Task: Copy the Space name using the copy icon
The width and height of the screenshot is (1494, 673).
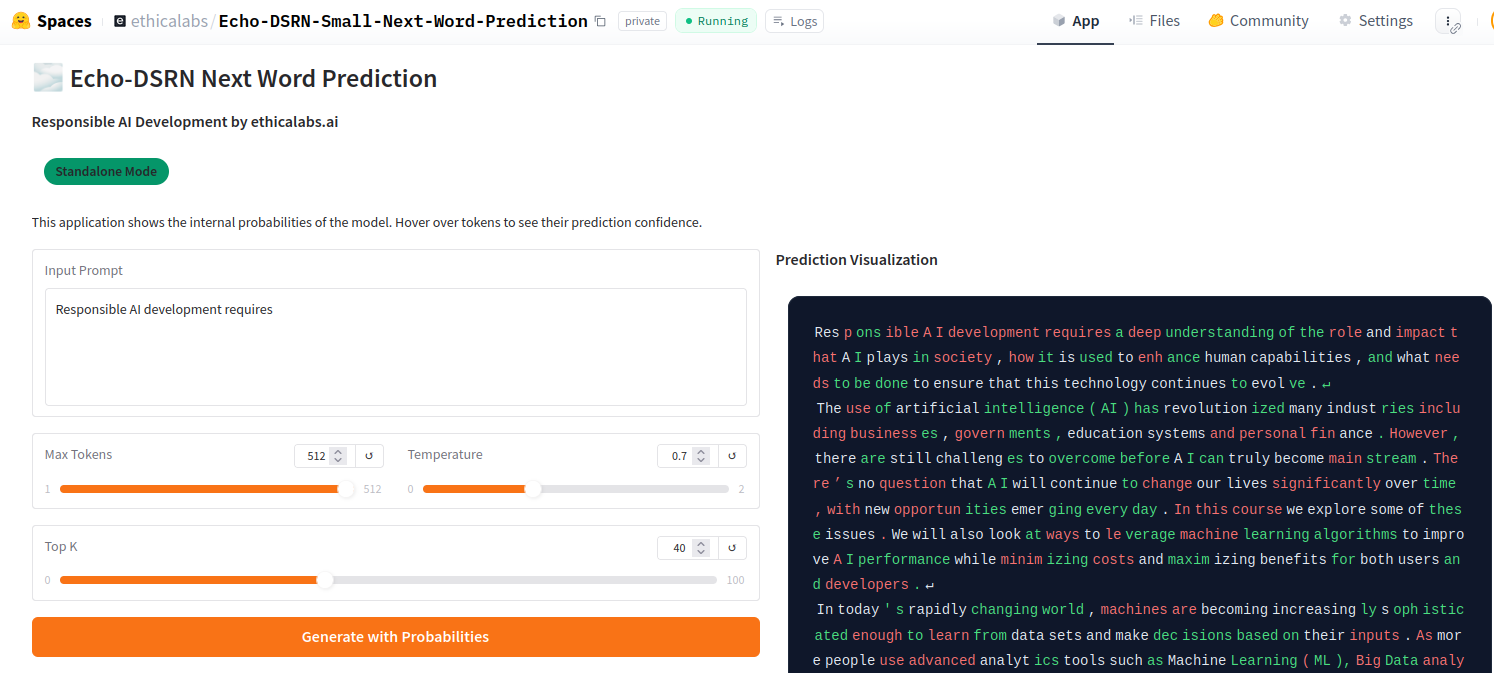Action: (x=600, y=21)
